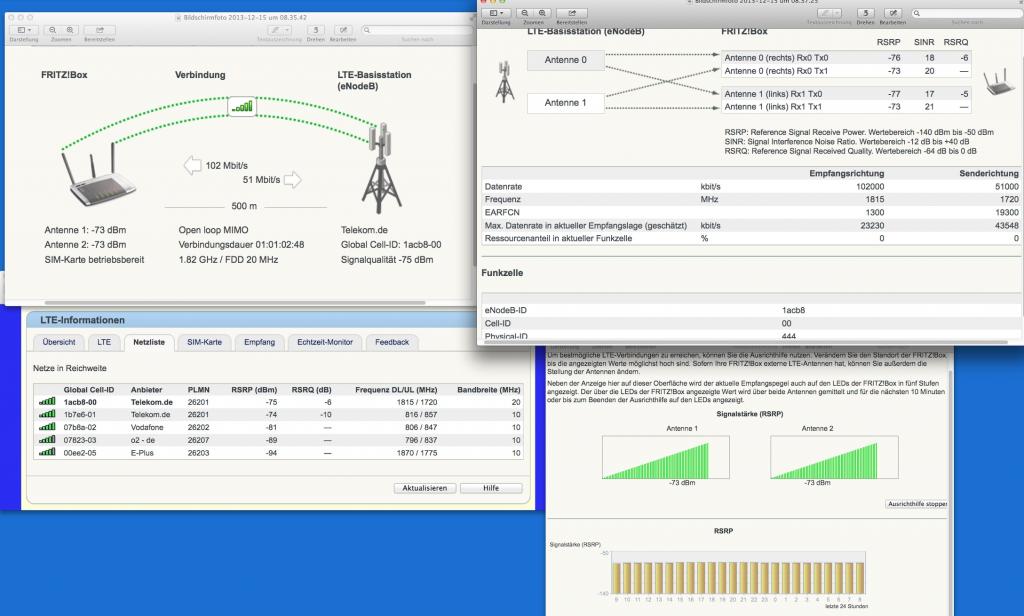Click the FRITZ!Box router picture in the connection diagram
The image size is (1024, 616).
[100, 174]
